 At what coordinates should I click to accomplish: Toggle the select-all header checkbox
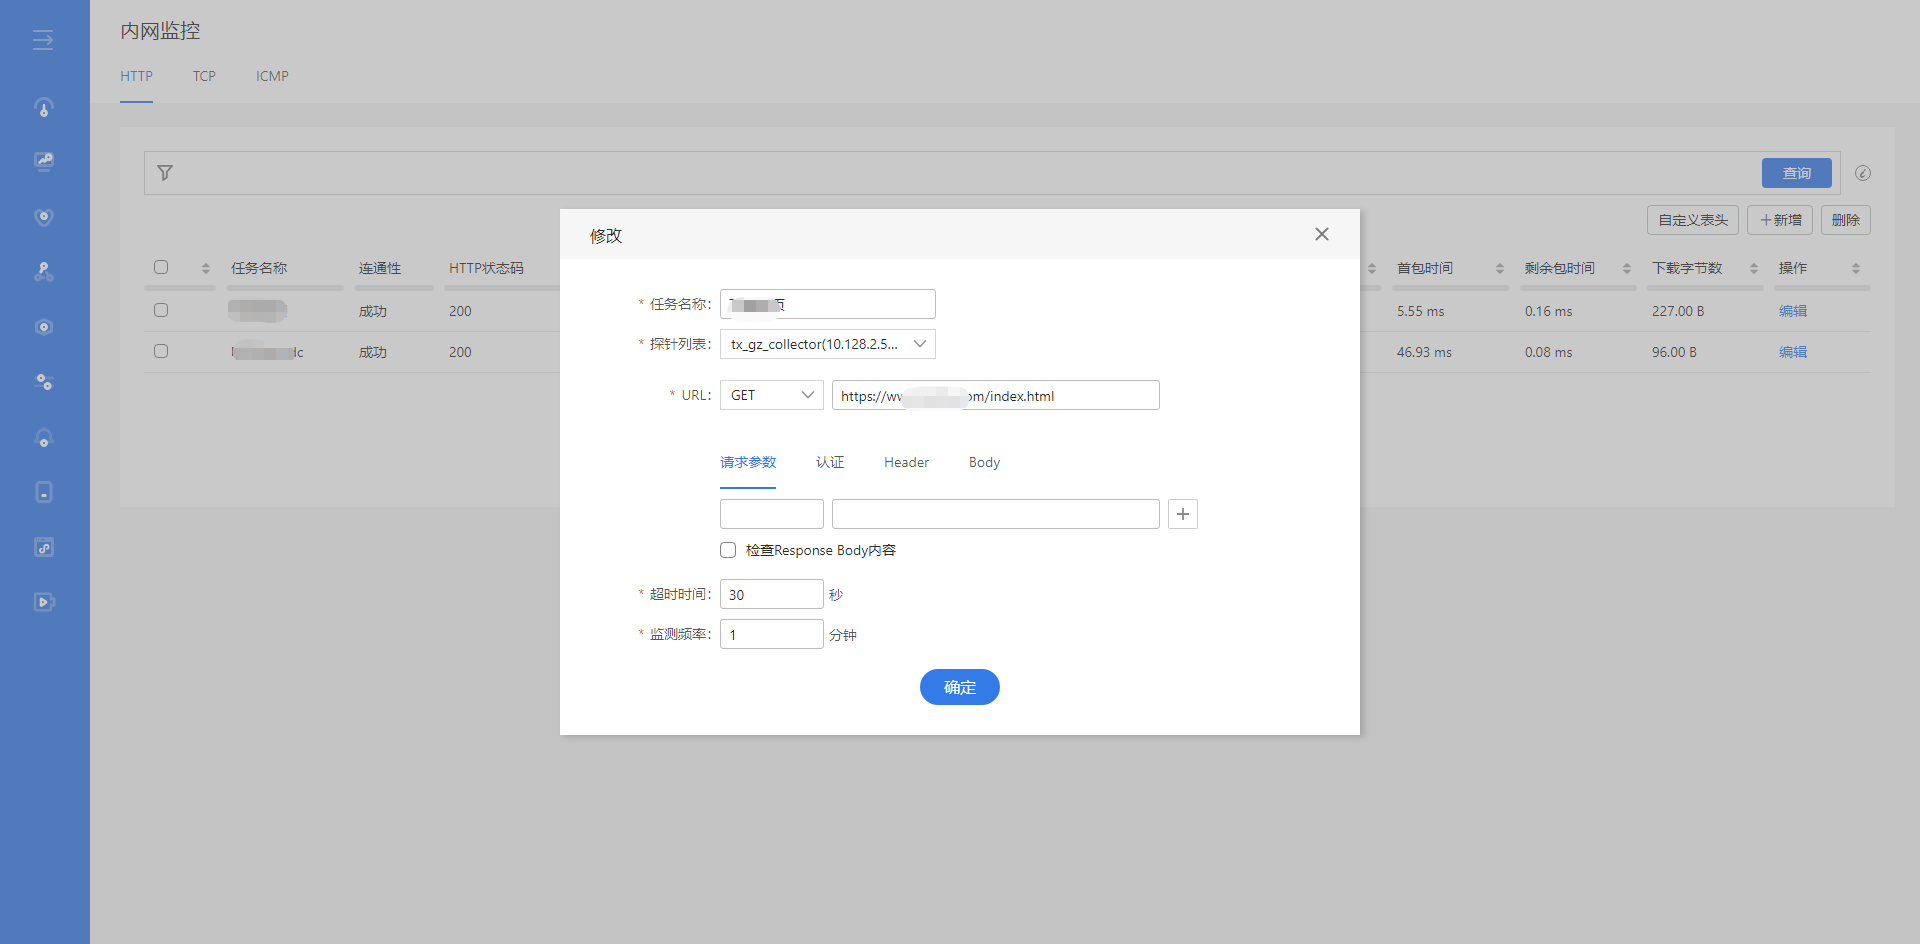tap(161, 267)
